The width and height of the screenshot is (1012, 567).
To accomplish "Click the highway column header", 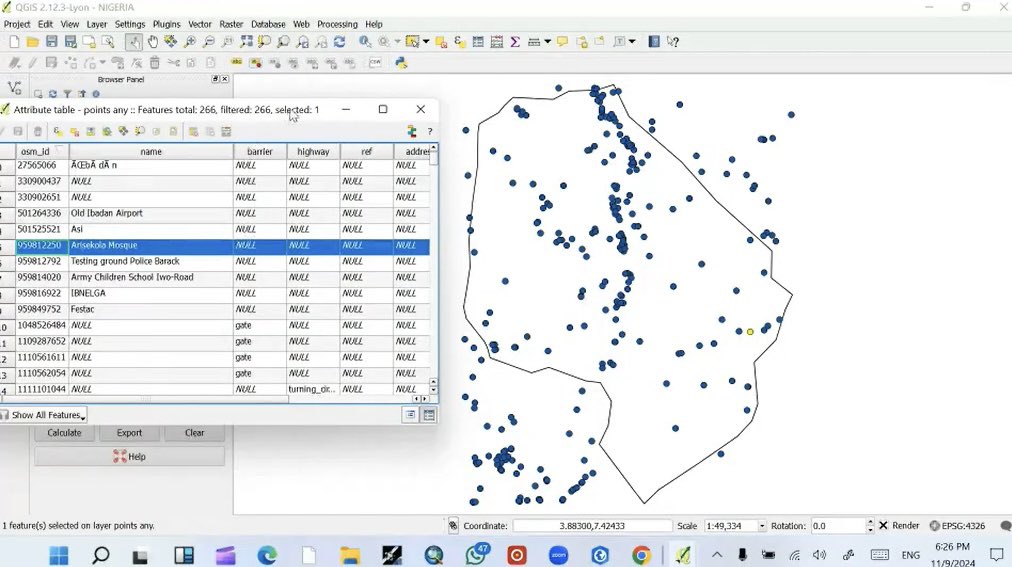I will point(313,152).
